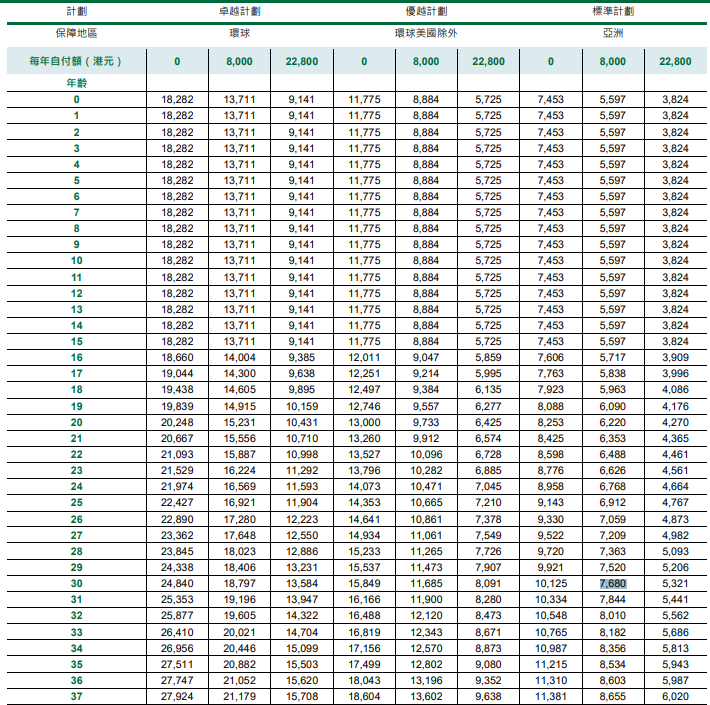The width and height of the screenshot is (710, 705).
Task: Click value 11,900 in age 31 row
Action: coord(426,599)
